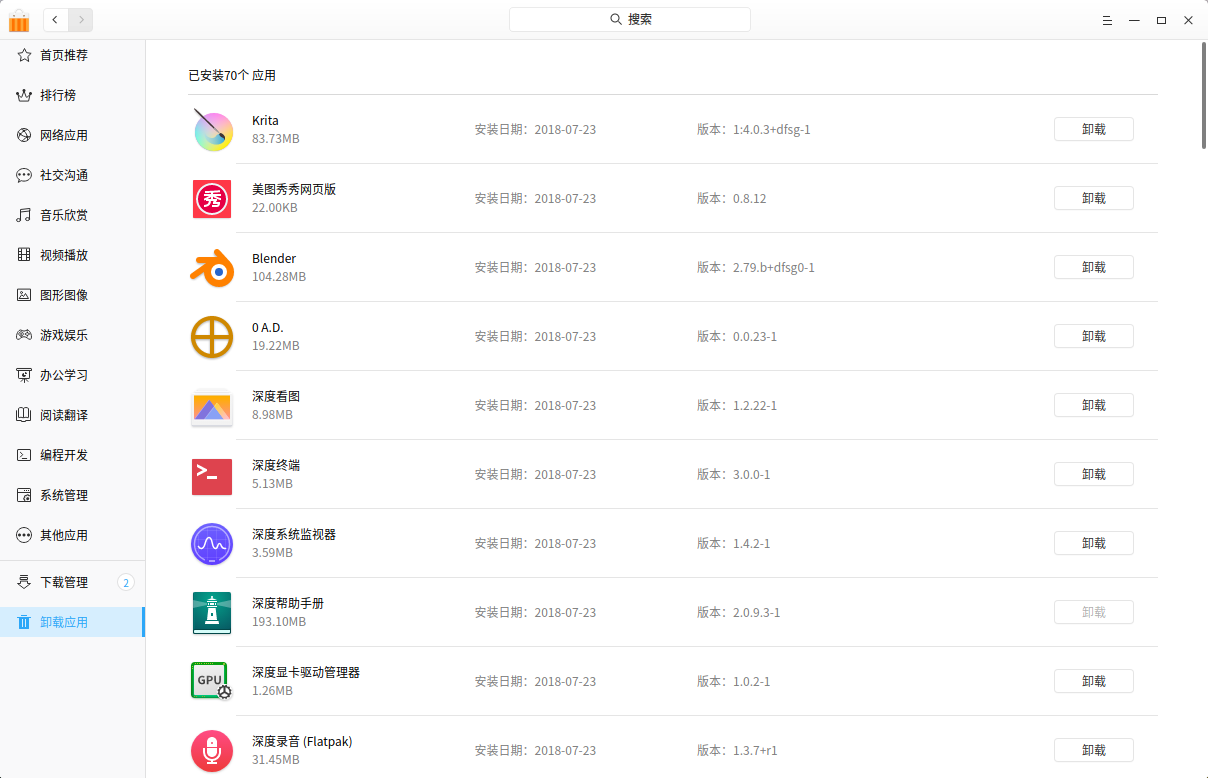Click the 美图秀秀网页版 app icon

(212, 198)
